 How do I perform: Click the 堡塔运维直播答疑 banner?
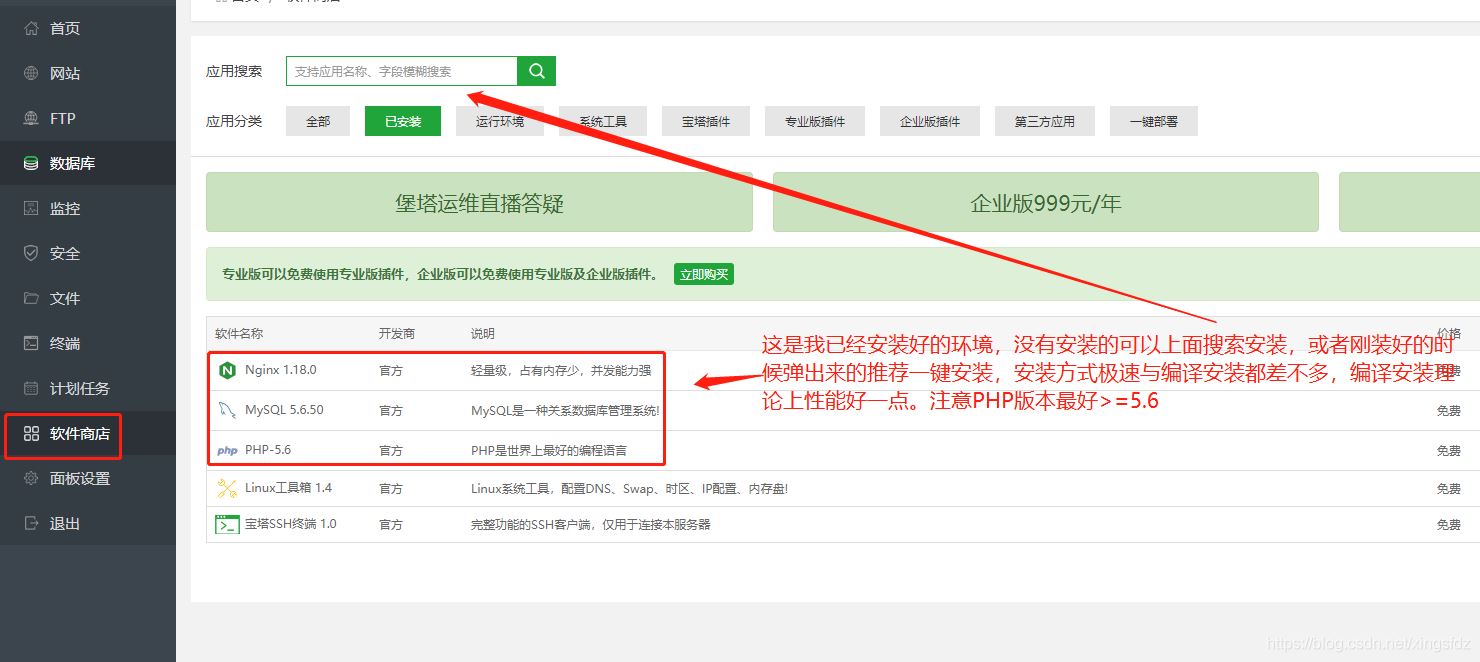click(479, 203)
